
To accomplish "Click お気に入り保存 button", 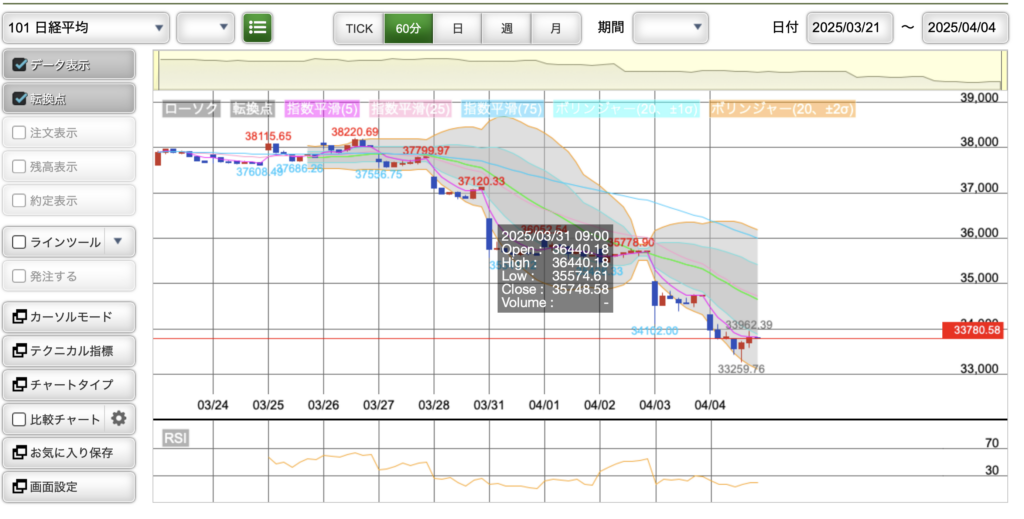I will 69,453.
